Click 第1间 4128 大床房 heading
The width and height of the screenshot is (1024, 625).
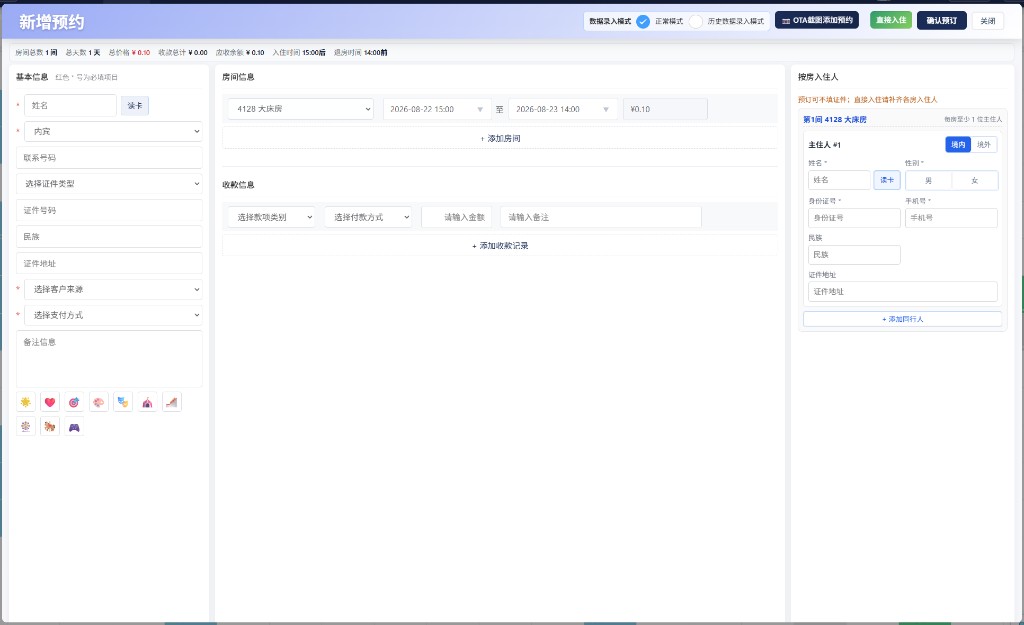point(835,120)
